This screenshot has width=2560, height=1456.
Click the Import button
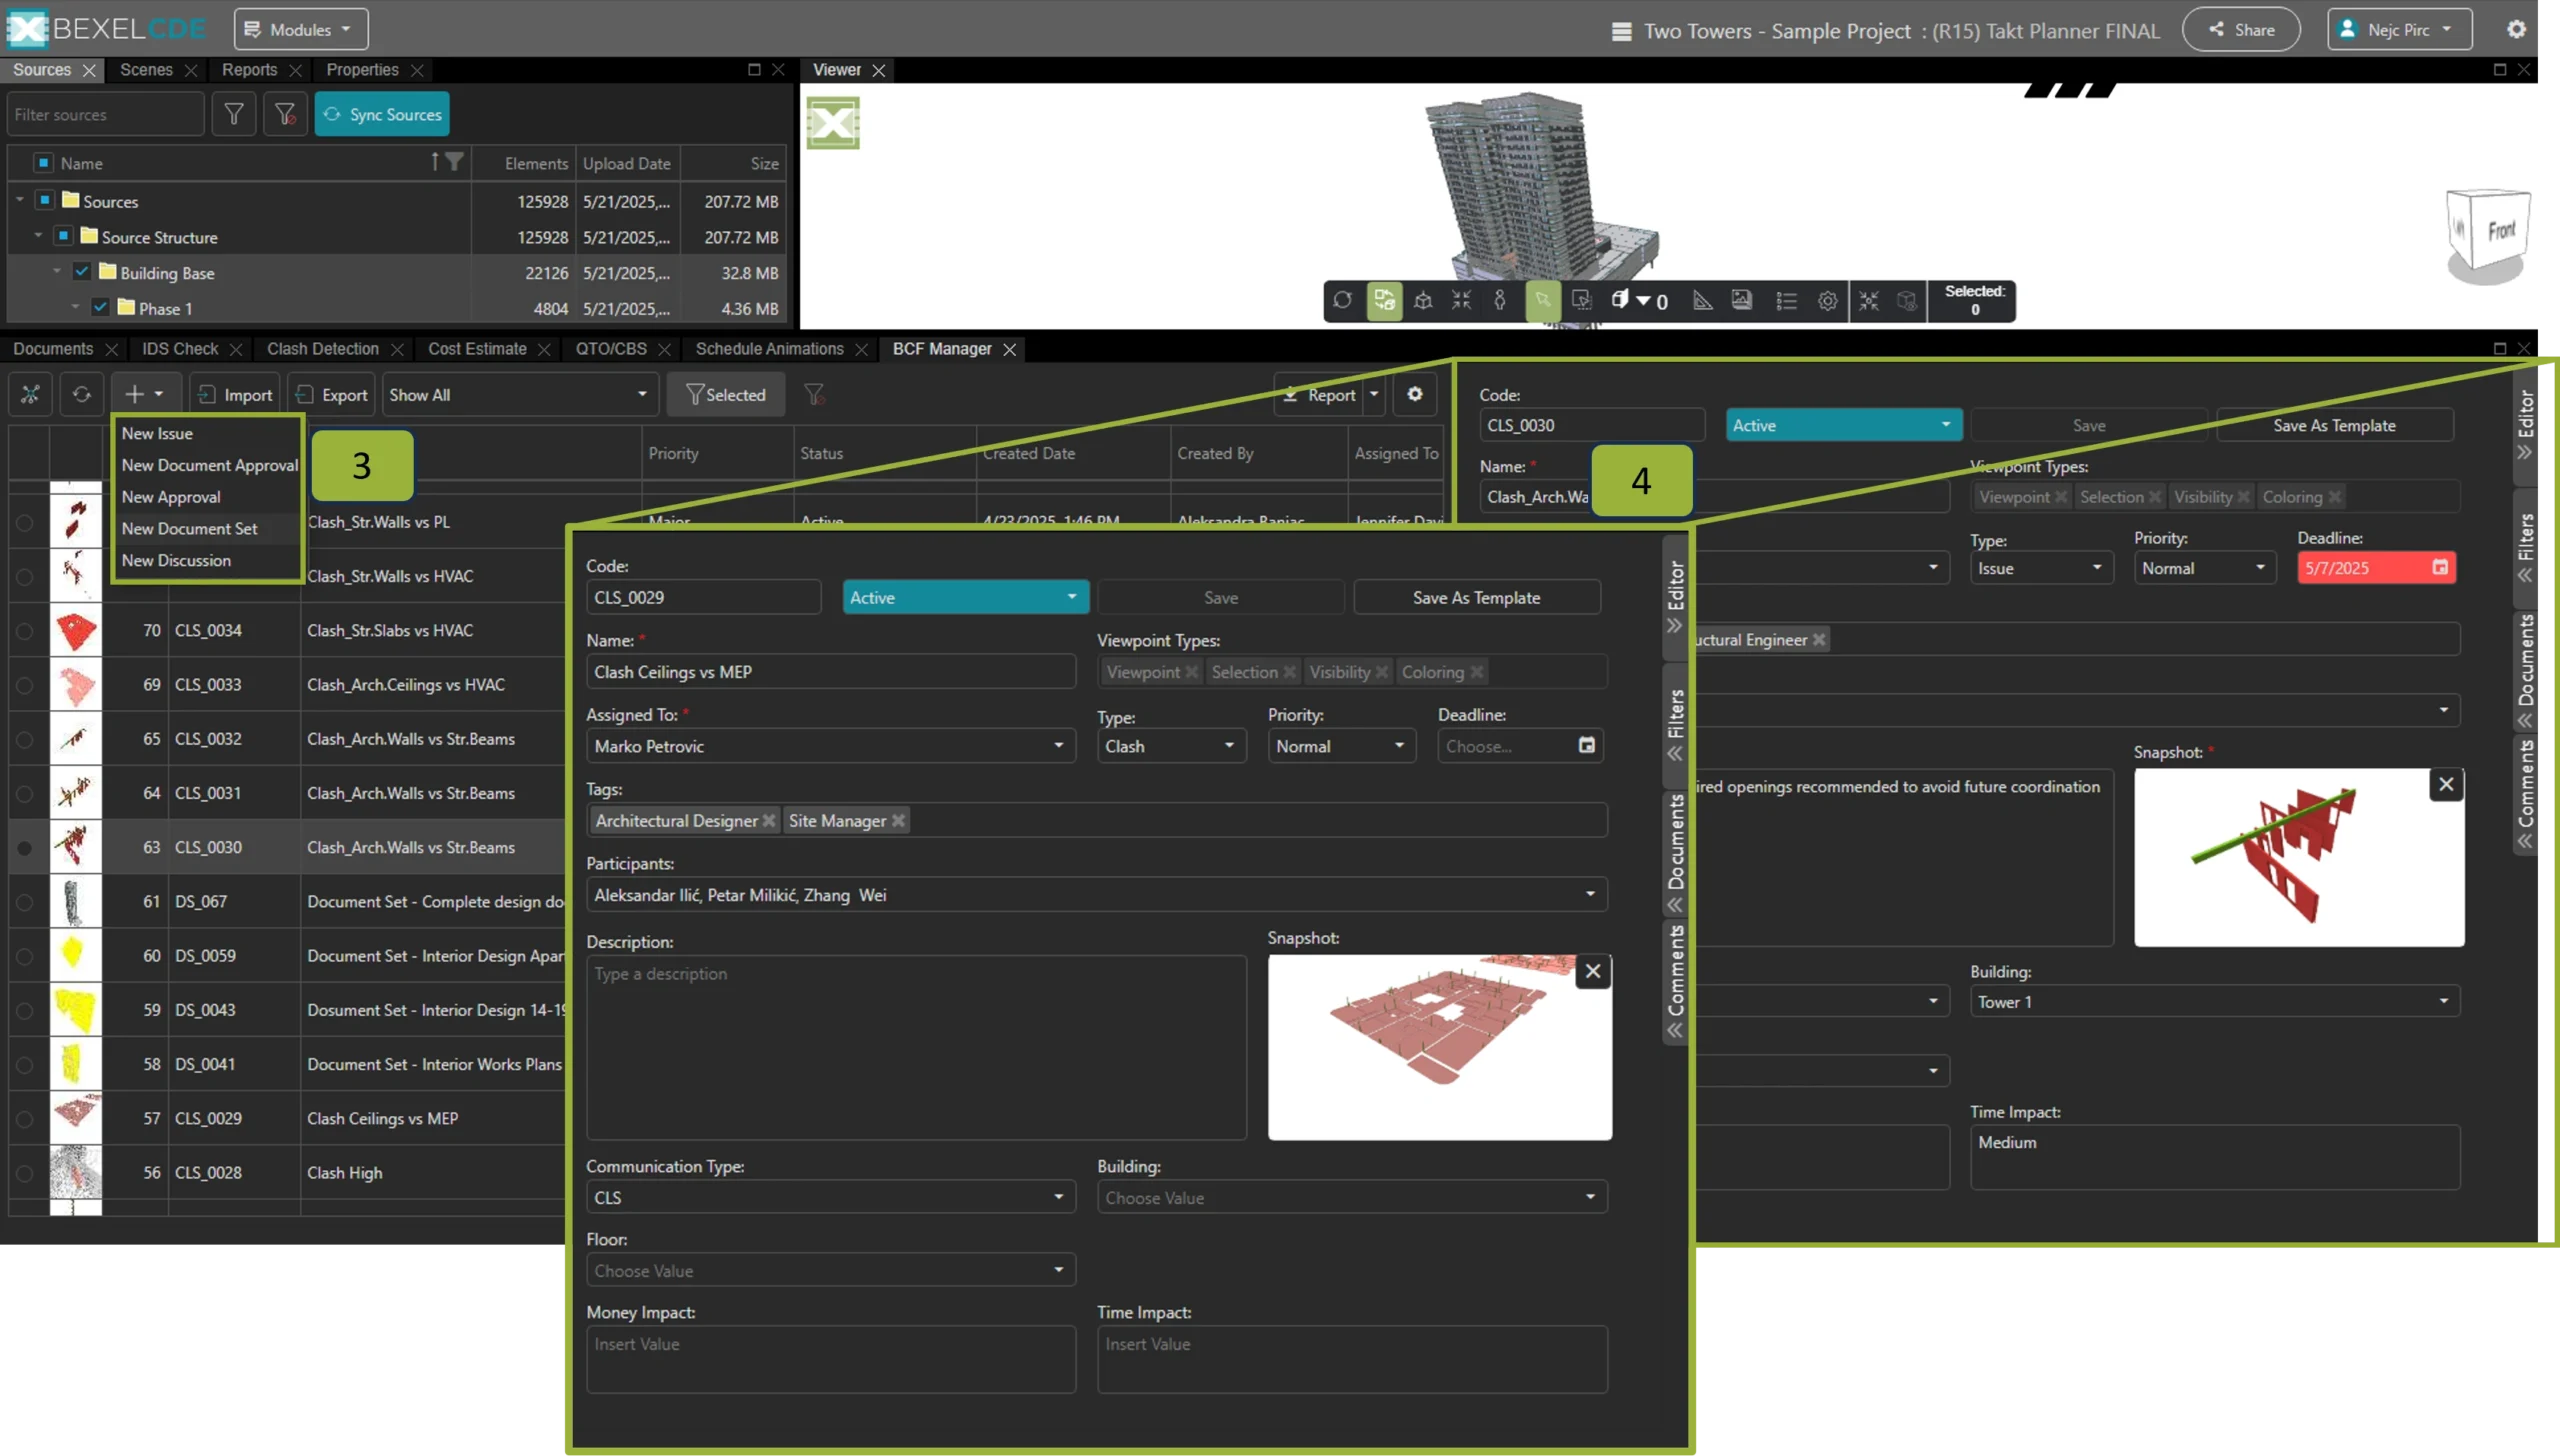(234, 394)
